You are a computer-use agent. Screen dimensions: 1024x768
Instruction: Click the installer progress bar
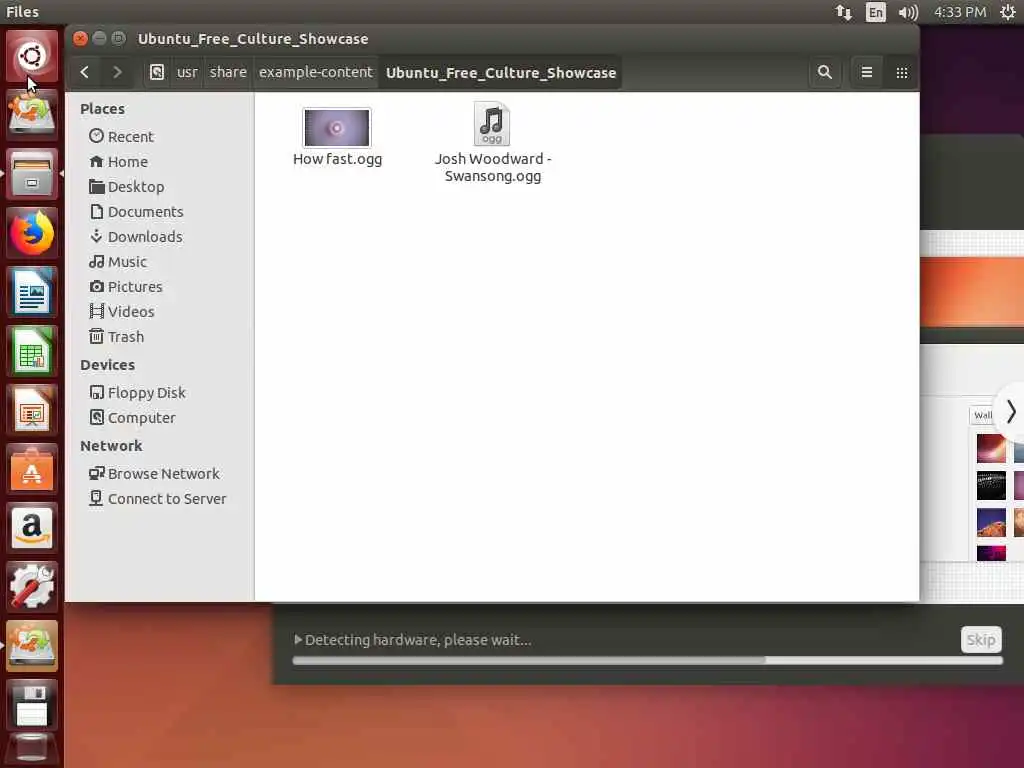pos(647,661)
